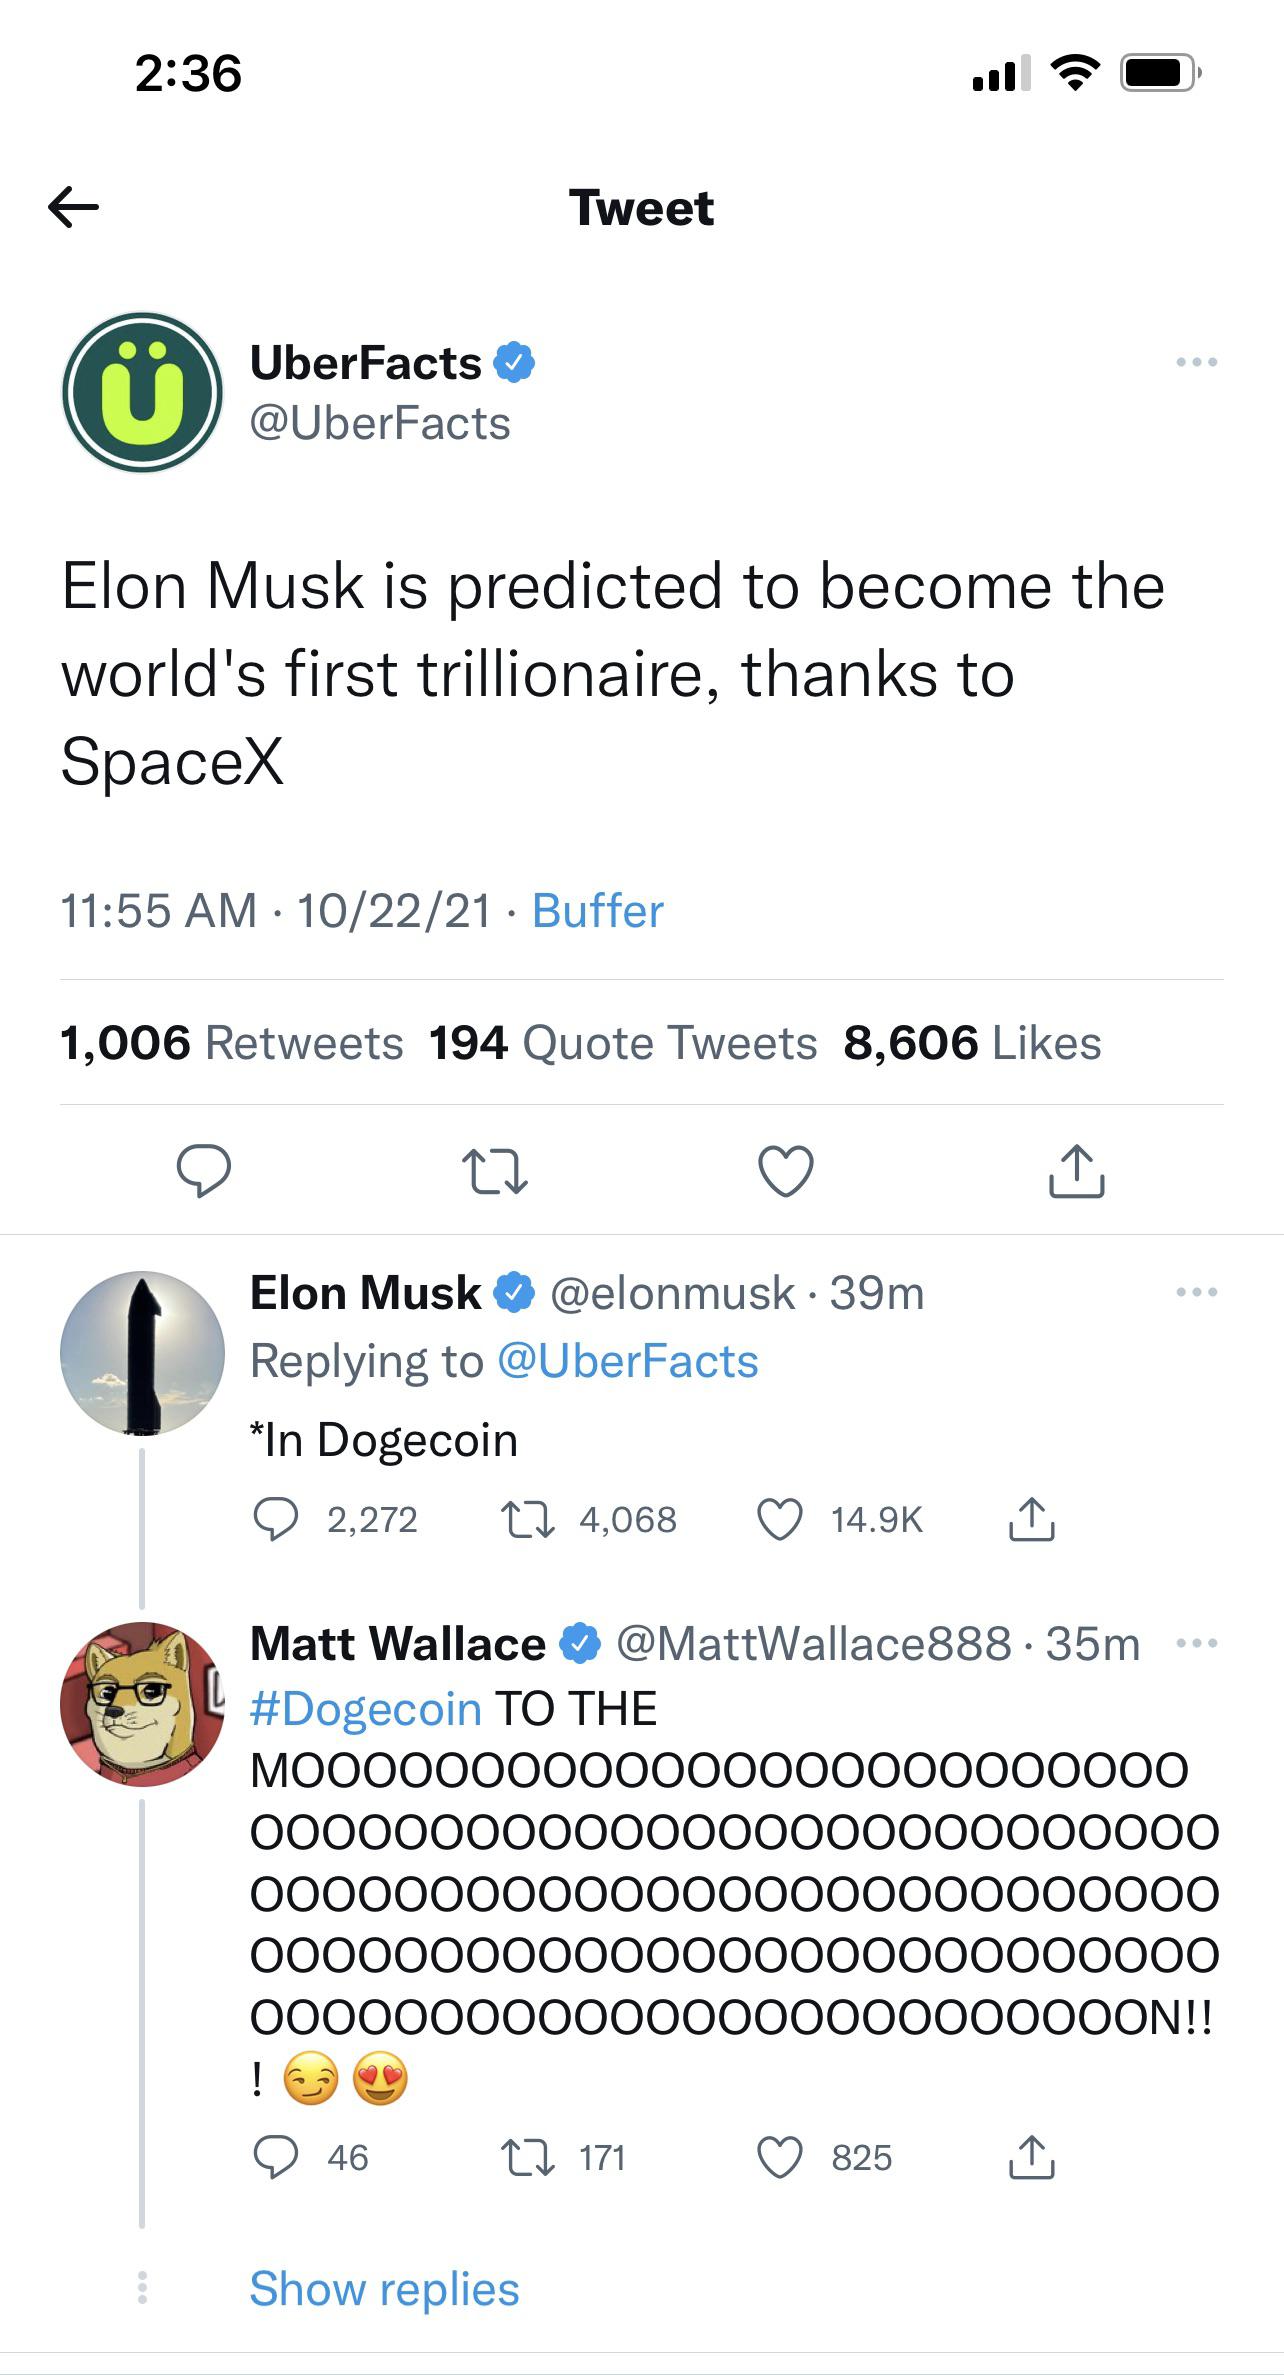Retweet the UberFacts main tweet
The height and width of the screenshot is (2375, 1284).
coord(494,1171)
